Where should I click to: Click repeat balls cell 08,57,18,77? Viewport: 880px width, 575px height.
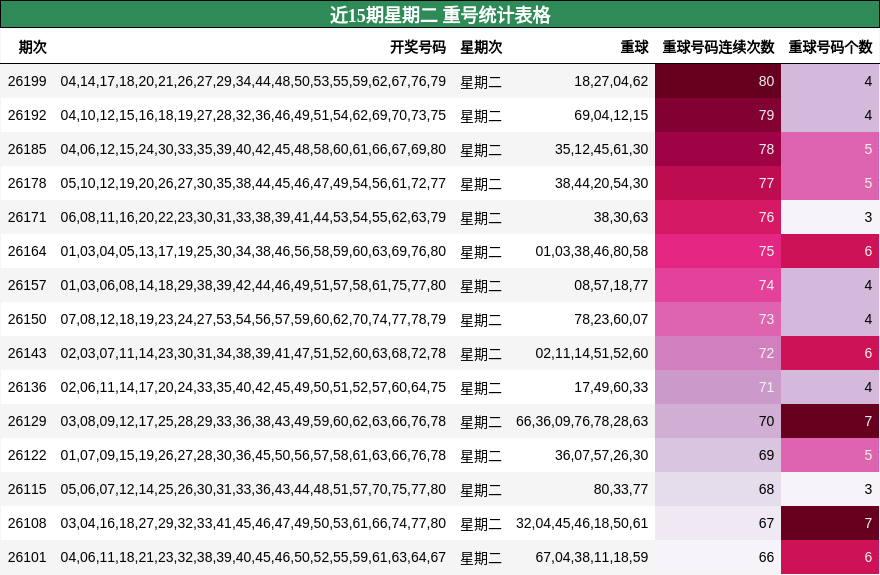click(x=611, y=286)
